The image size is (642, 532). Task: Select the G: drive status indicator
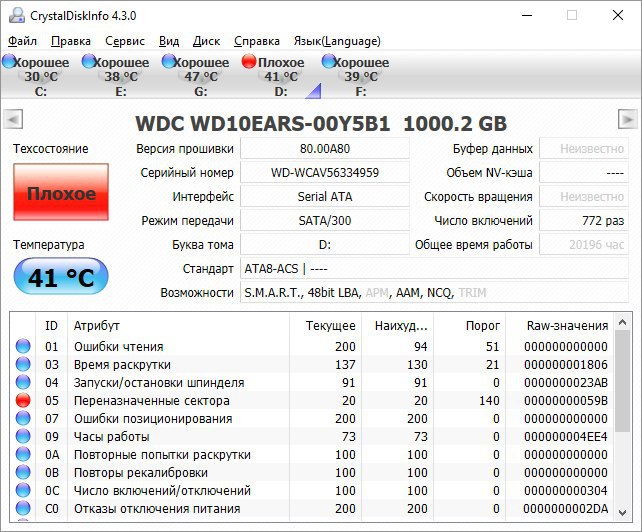[x=168, y=62]
